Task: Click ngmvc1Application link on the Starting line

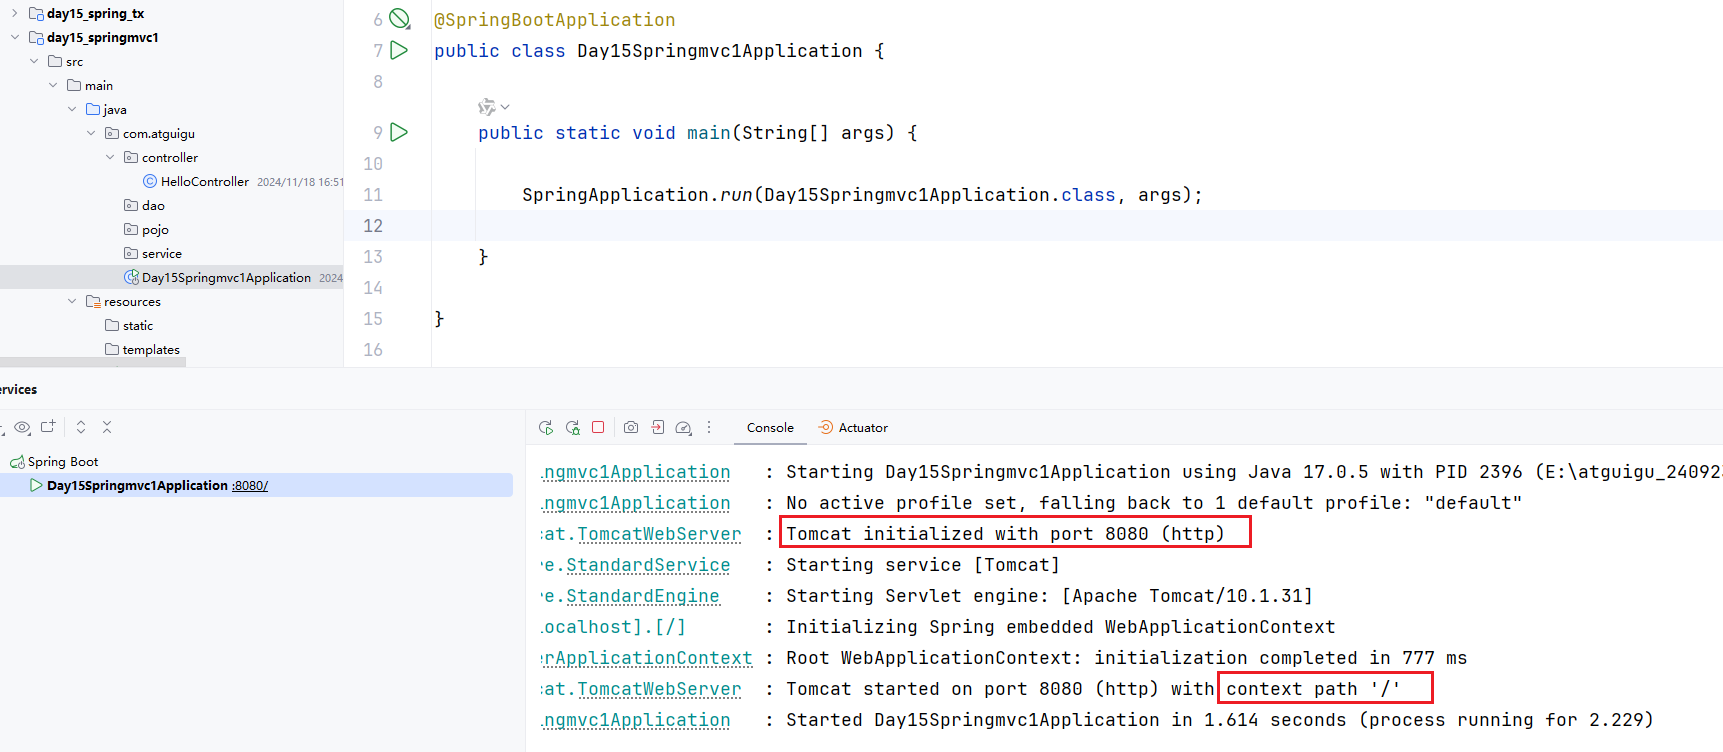Action: [x=636, y=472]
